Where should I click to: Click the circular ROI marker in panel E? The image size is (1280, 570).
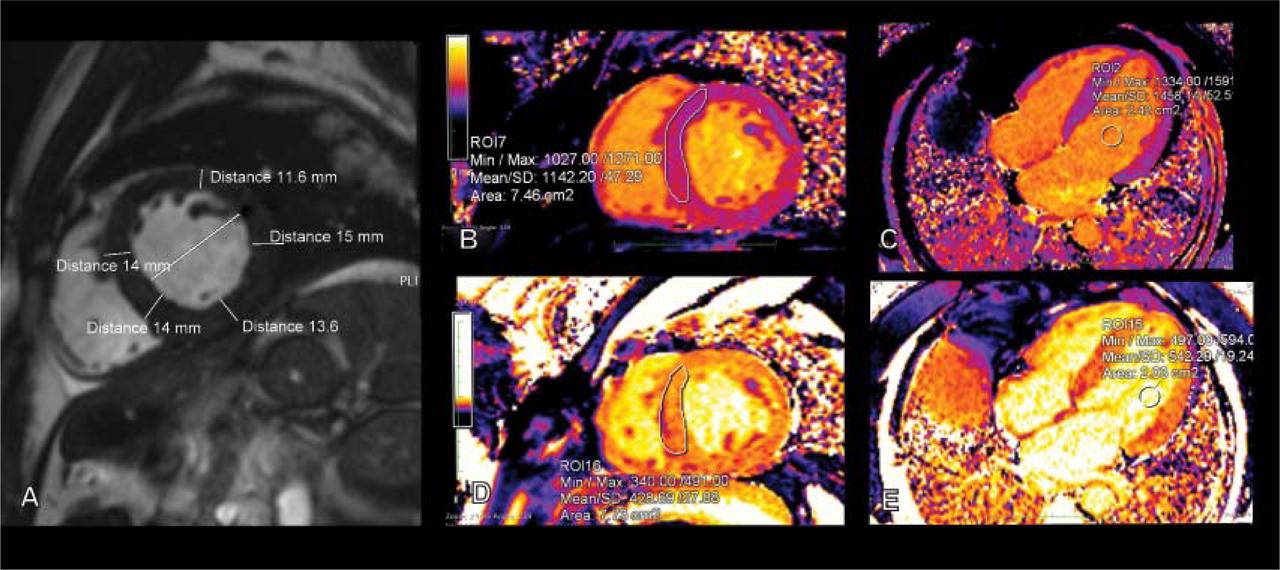[x=1151, y=397]
